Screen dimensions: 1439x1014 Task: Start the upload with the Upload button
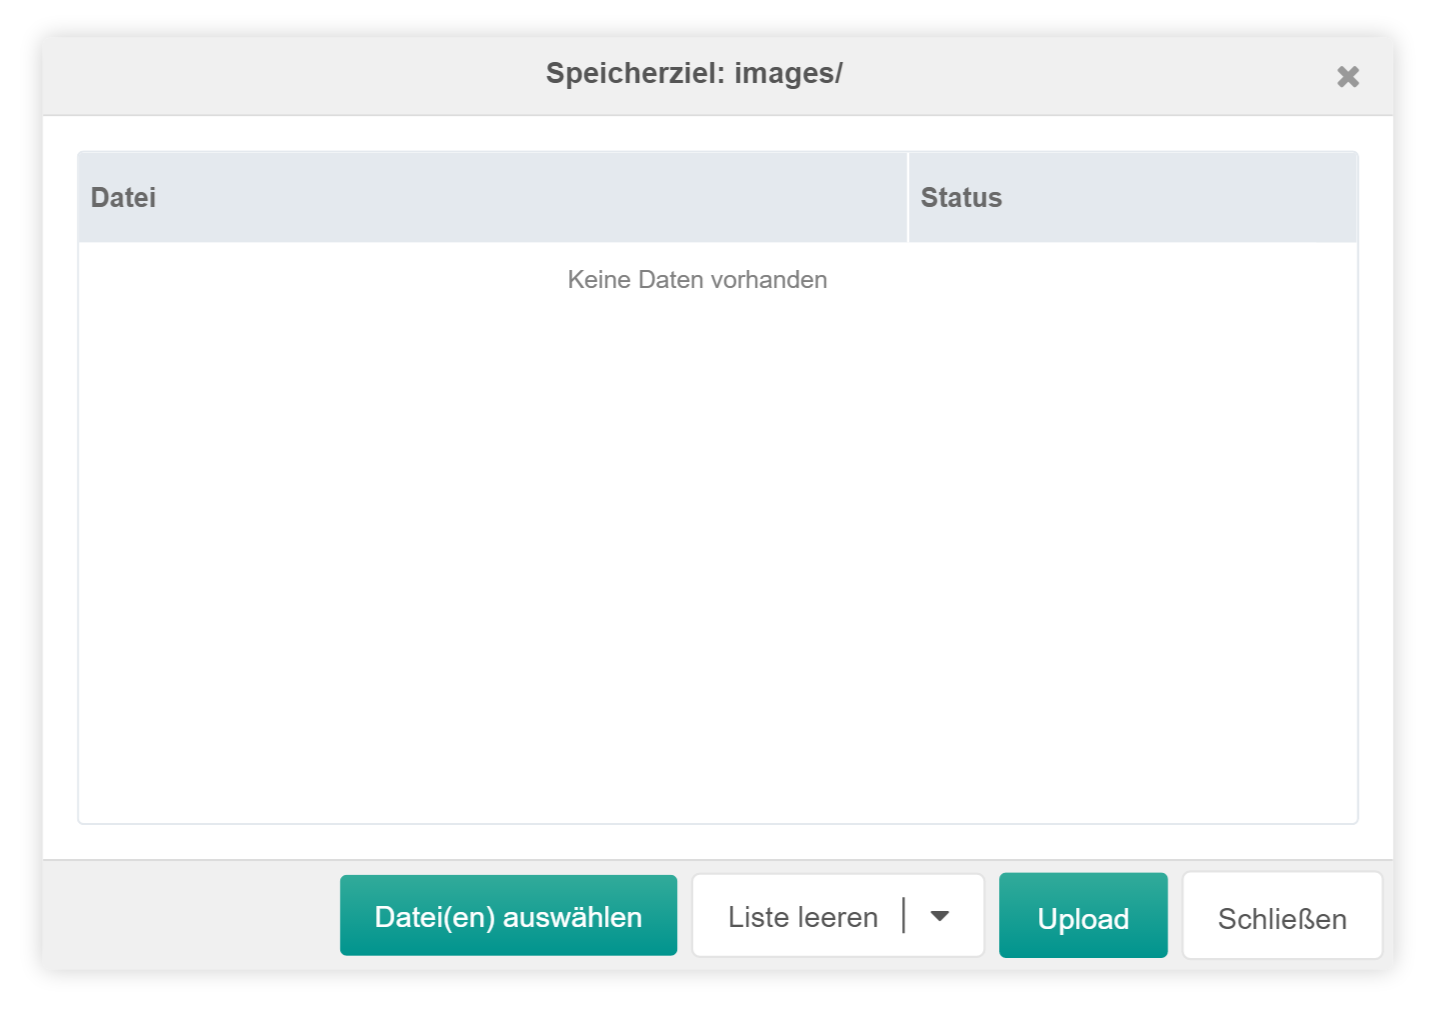point(1083,915)
